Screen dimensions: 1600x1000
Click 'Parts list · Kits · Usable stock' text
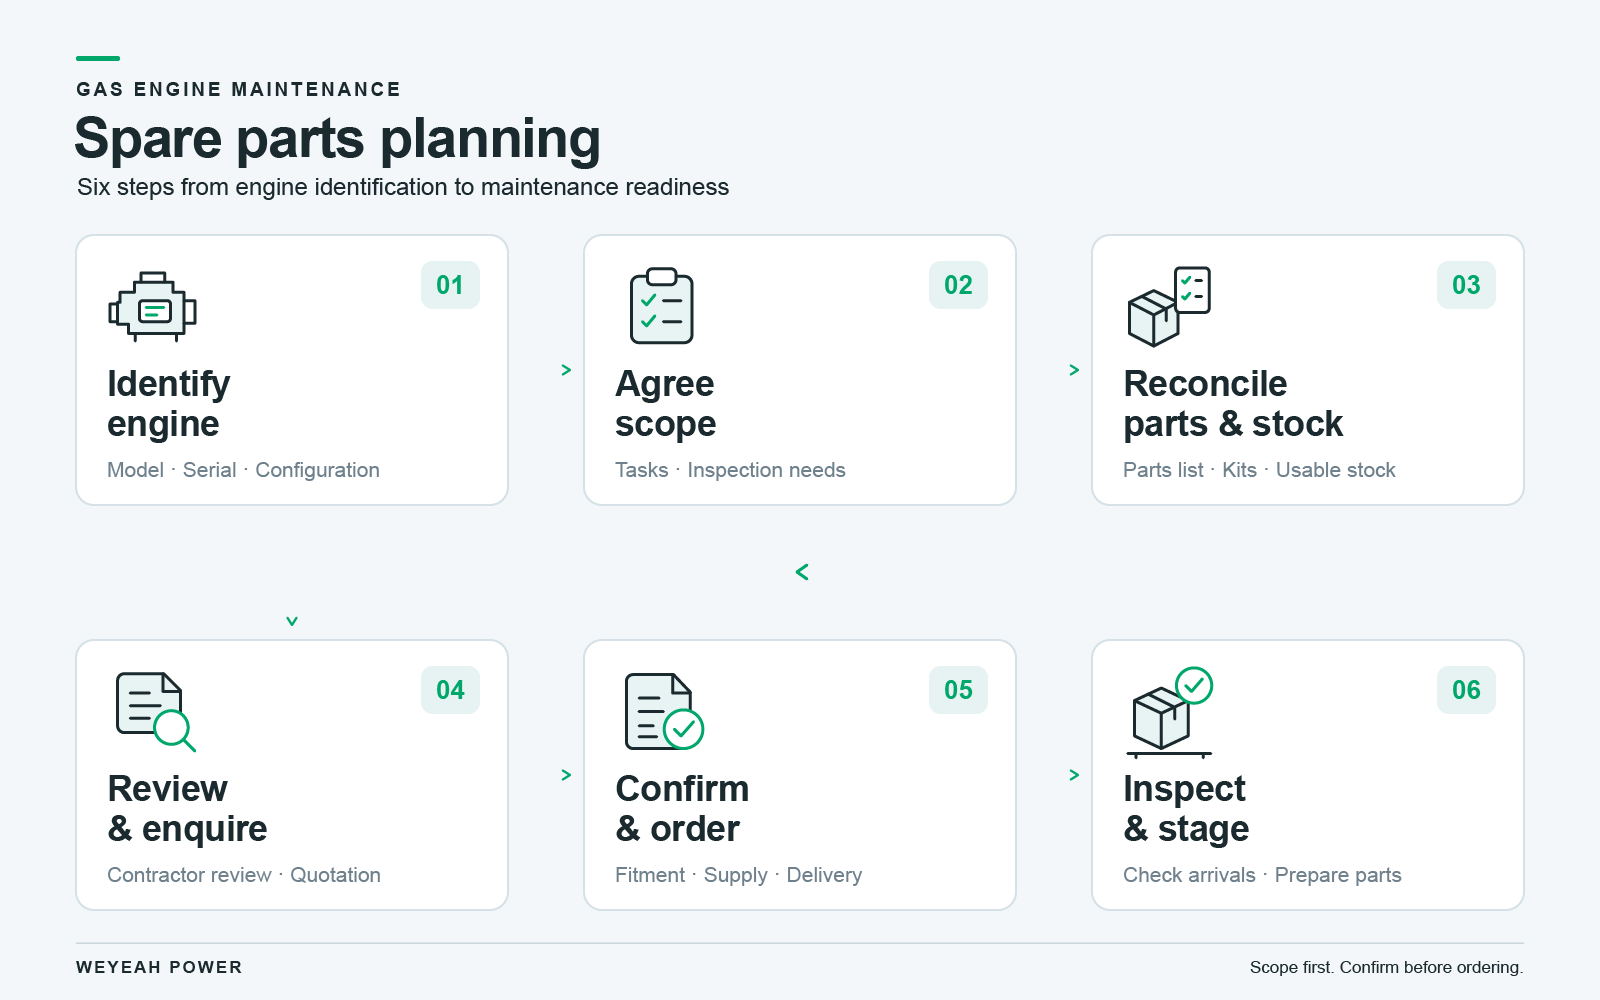pyautogui.click(x=1259, y=470)
